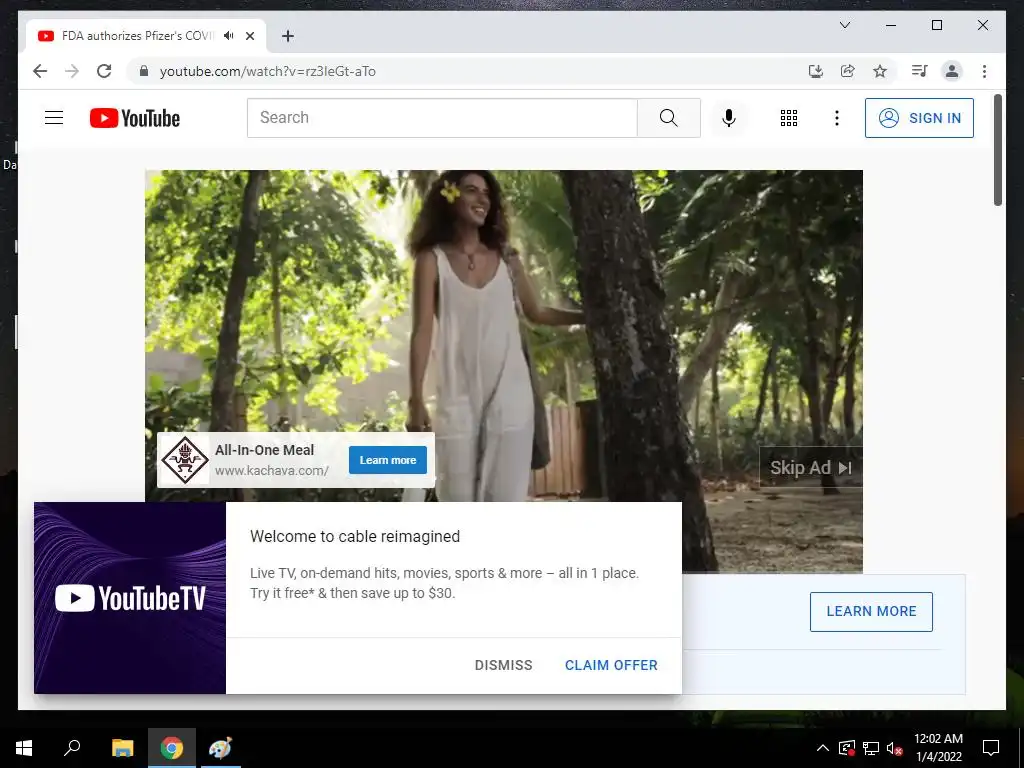
Task: Claim the YouTube TV offer
Action: 611,665
